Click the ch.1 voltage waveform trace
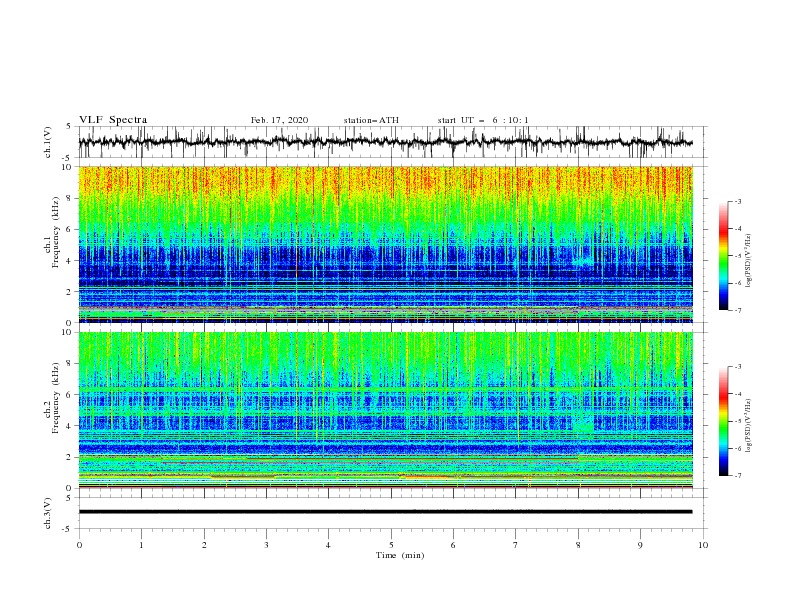The height and width of the screenshot is (612, 792). [385, 142]
